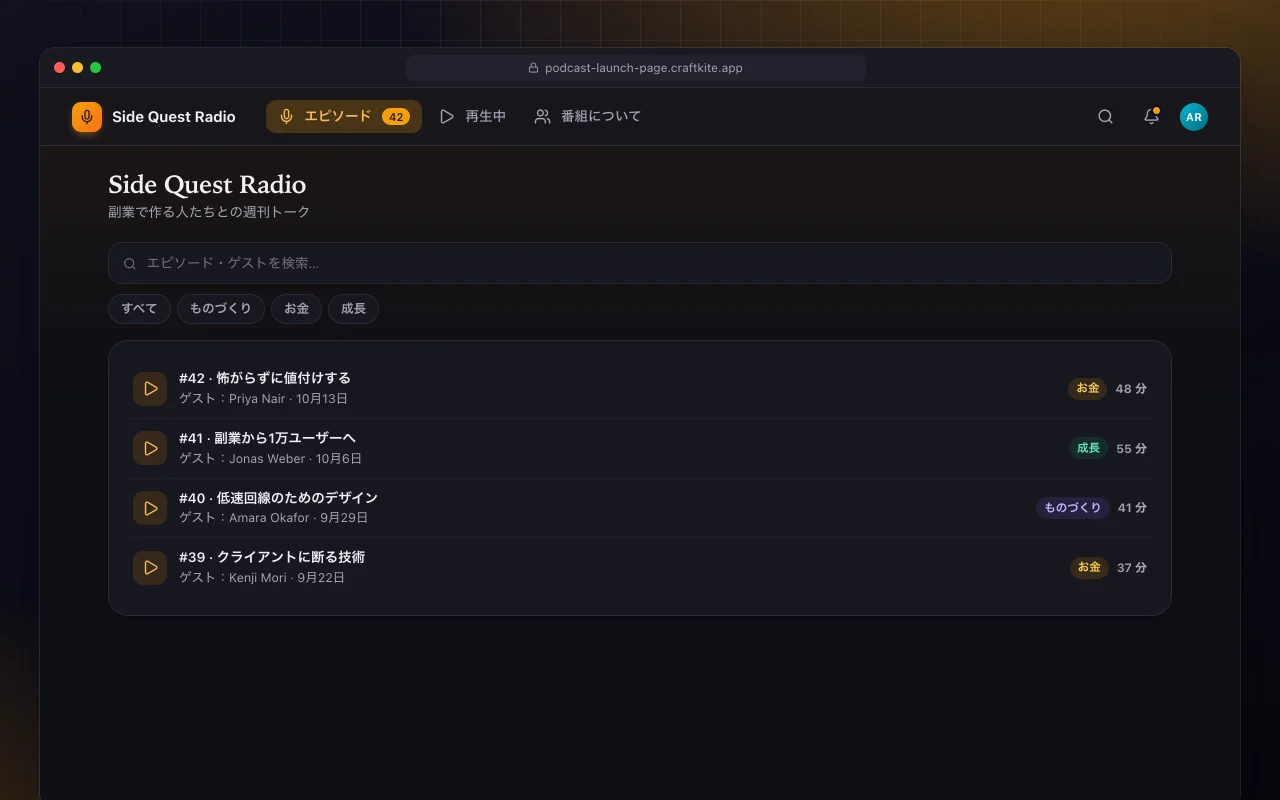Image resolution: width=1280 pixels, height=800 pixels.
Task: Open episode title #39 · クライアントに断る技術
Action: 272,557
